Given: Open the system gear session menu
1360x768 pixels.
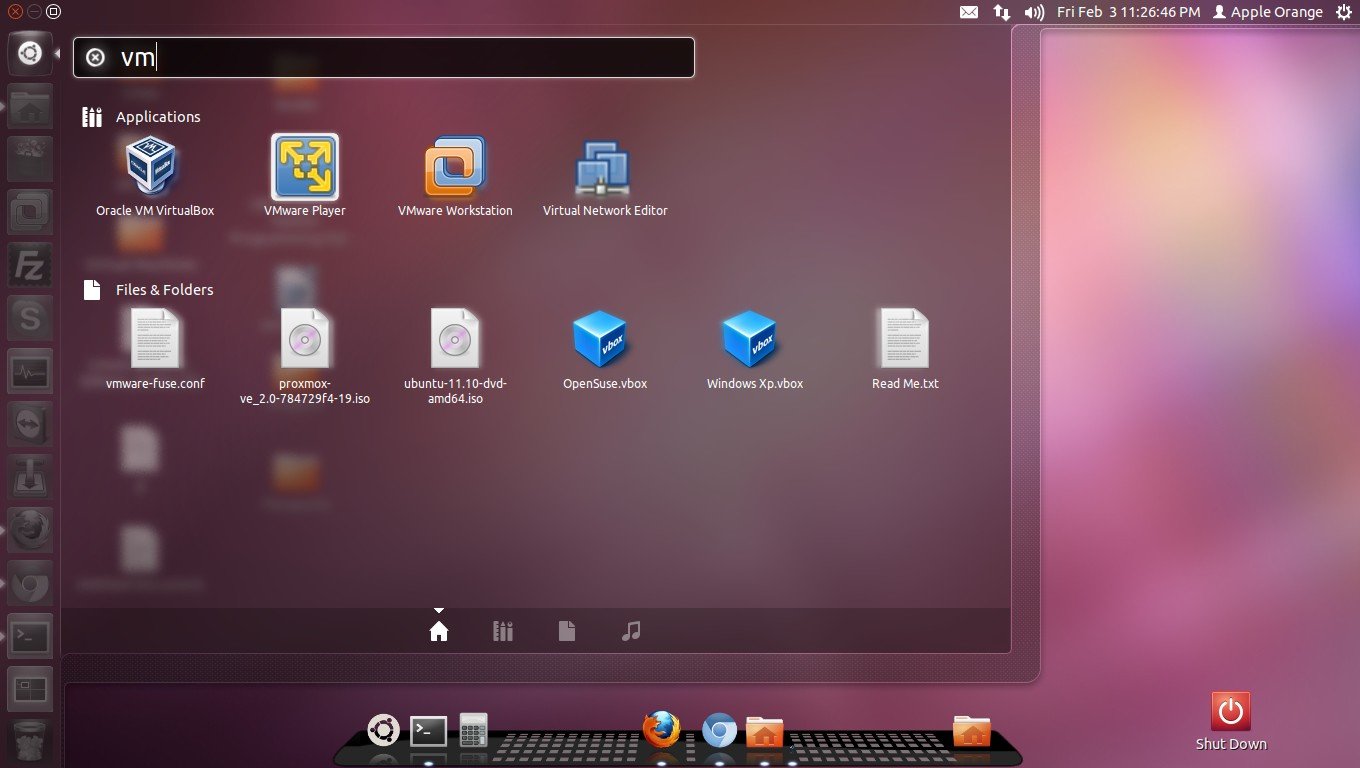Looking at the screenshot, I should (x=1342, y=12).
